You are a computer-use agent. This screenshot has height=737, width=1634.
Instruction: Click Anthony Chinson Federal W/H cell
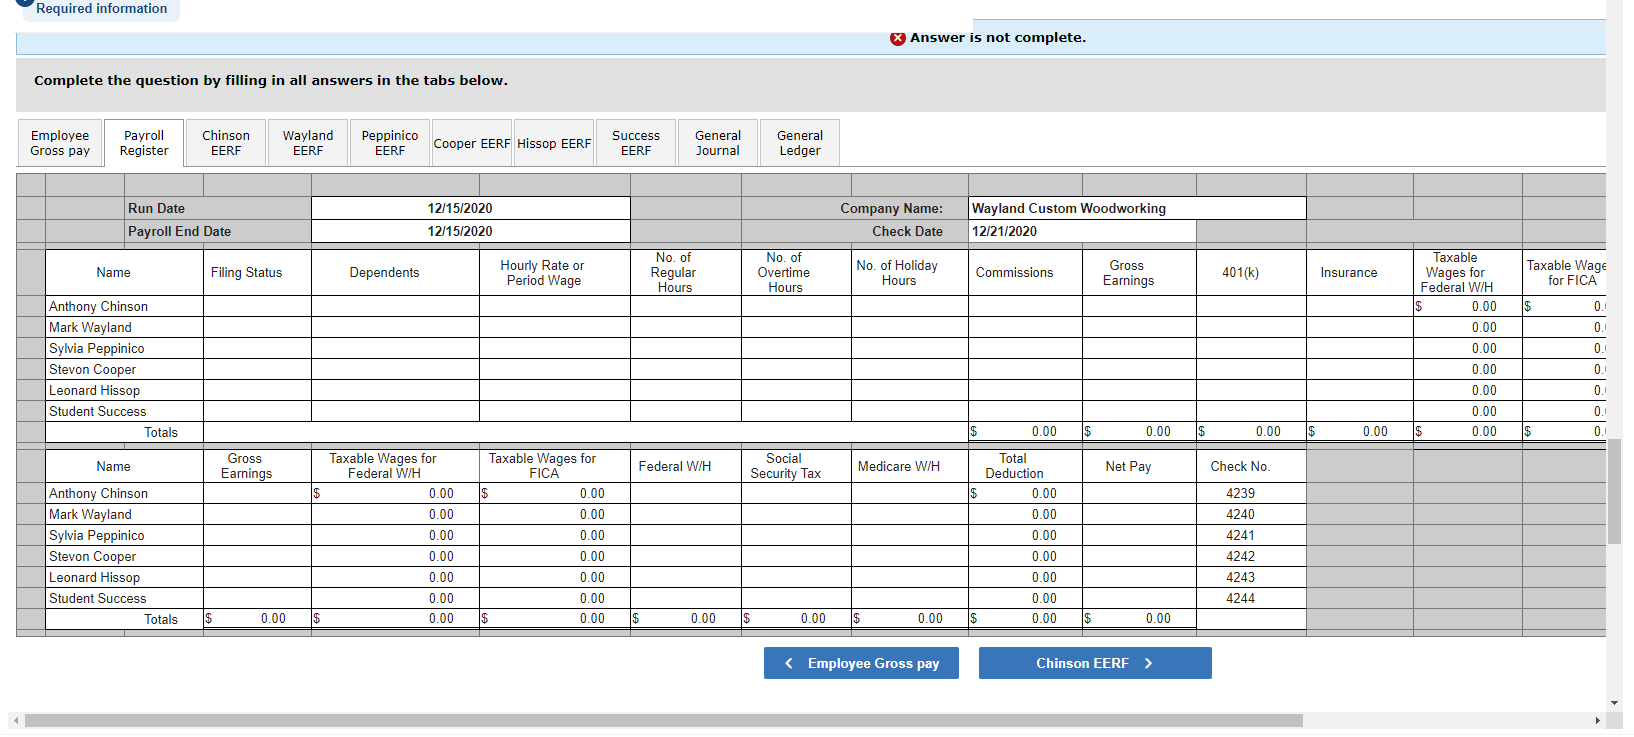pos(686,493)
